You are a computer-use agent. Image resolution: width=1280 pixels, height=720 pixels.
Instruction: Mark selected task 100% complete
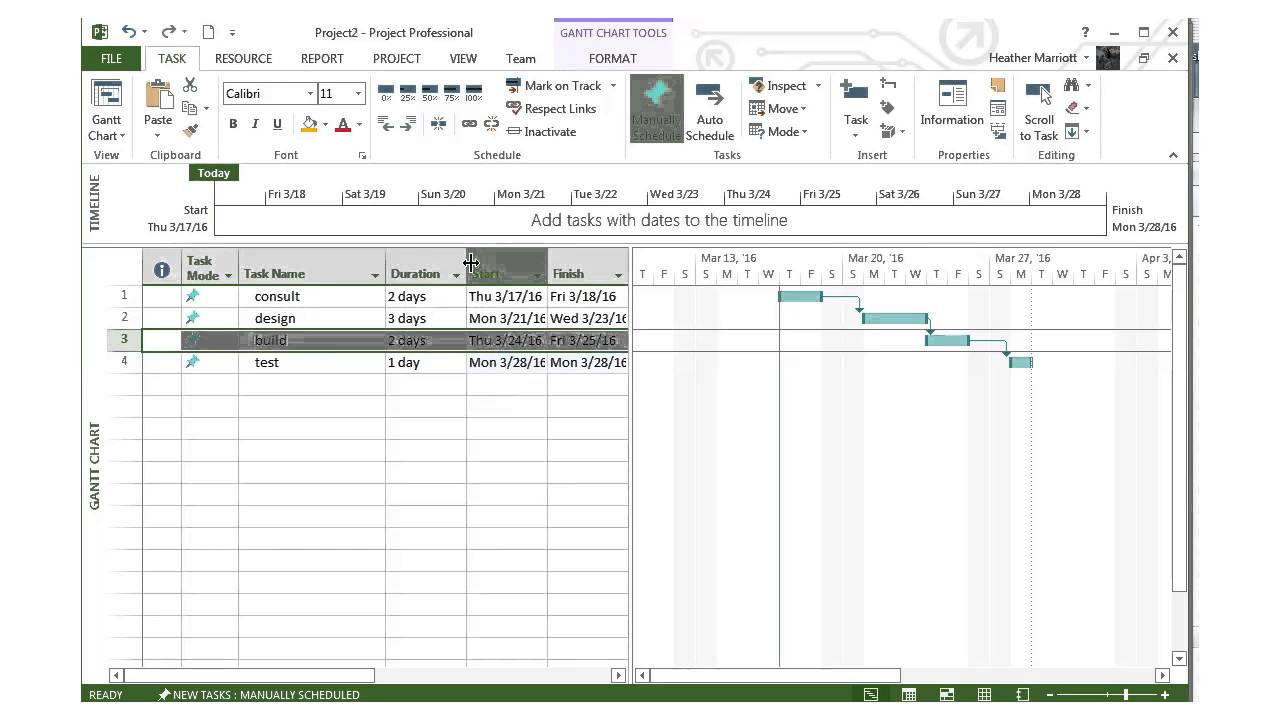(474, 93)
